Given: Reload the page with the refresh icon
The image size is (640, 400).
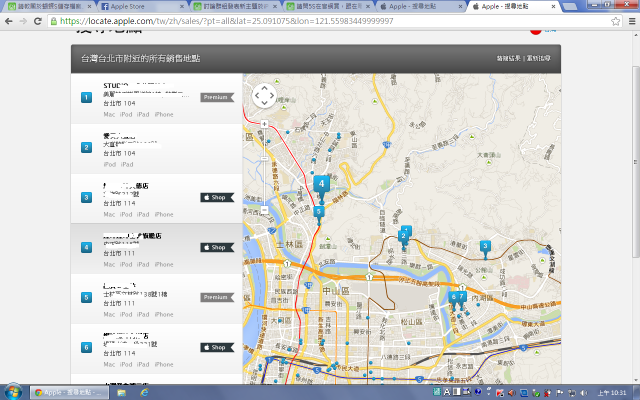Looking at the screenshot, I should tap(38, 21).
